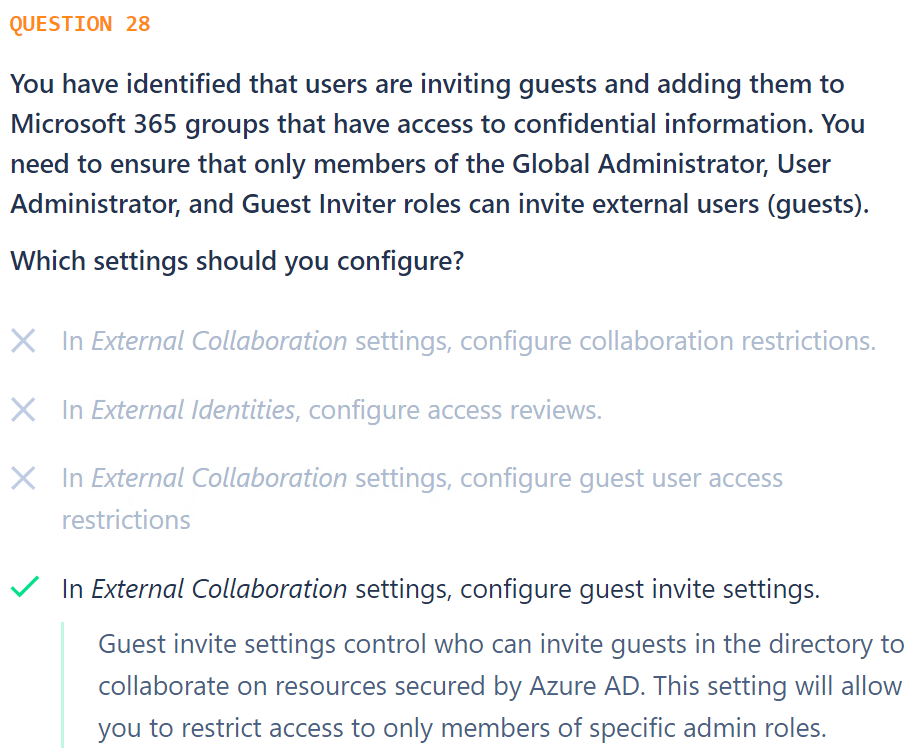The width and height of the screenshot is (923, 755).
Task: Click the X icon beside guest user access answer
Action: (24, 478)
